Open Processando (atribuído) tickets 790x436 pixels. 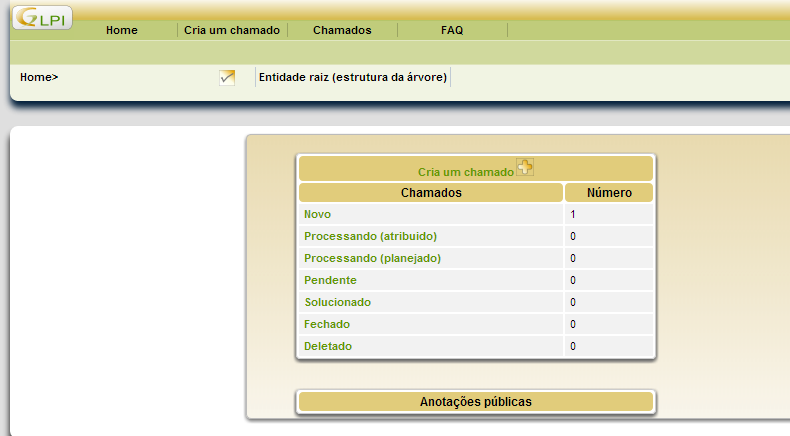(x=370, y=236)
